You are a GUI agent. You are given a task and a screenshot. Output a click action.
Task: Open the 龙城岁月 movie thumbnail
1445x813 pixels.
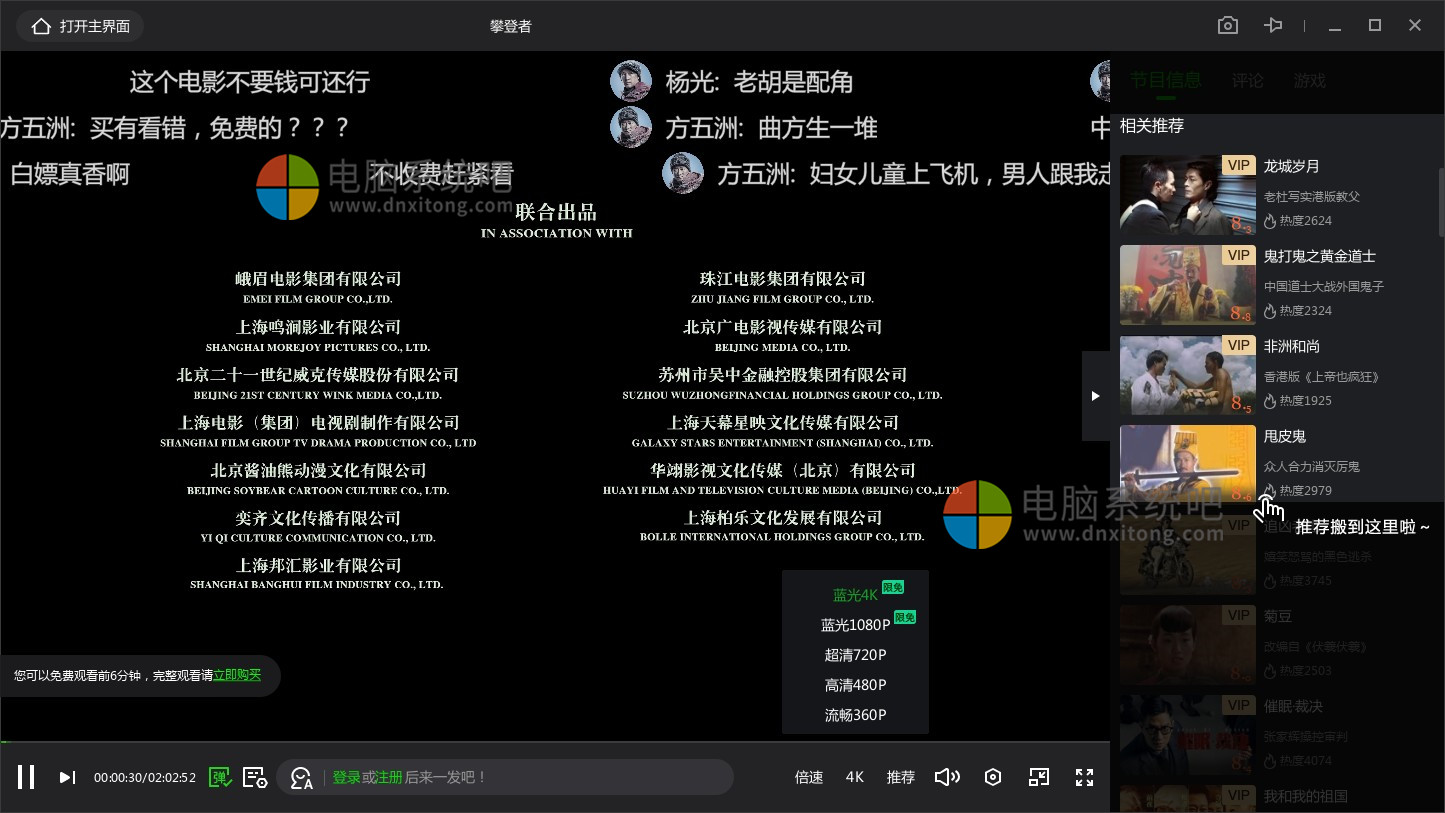[1188, 195]
